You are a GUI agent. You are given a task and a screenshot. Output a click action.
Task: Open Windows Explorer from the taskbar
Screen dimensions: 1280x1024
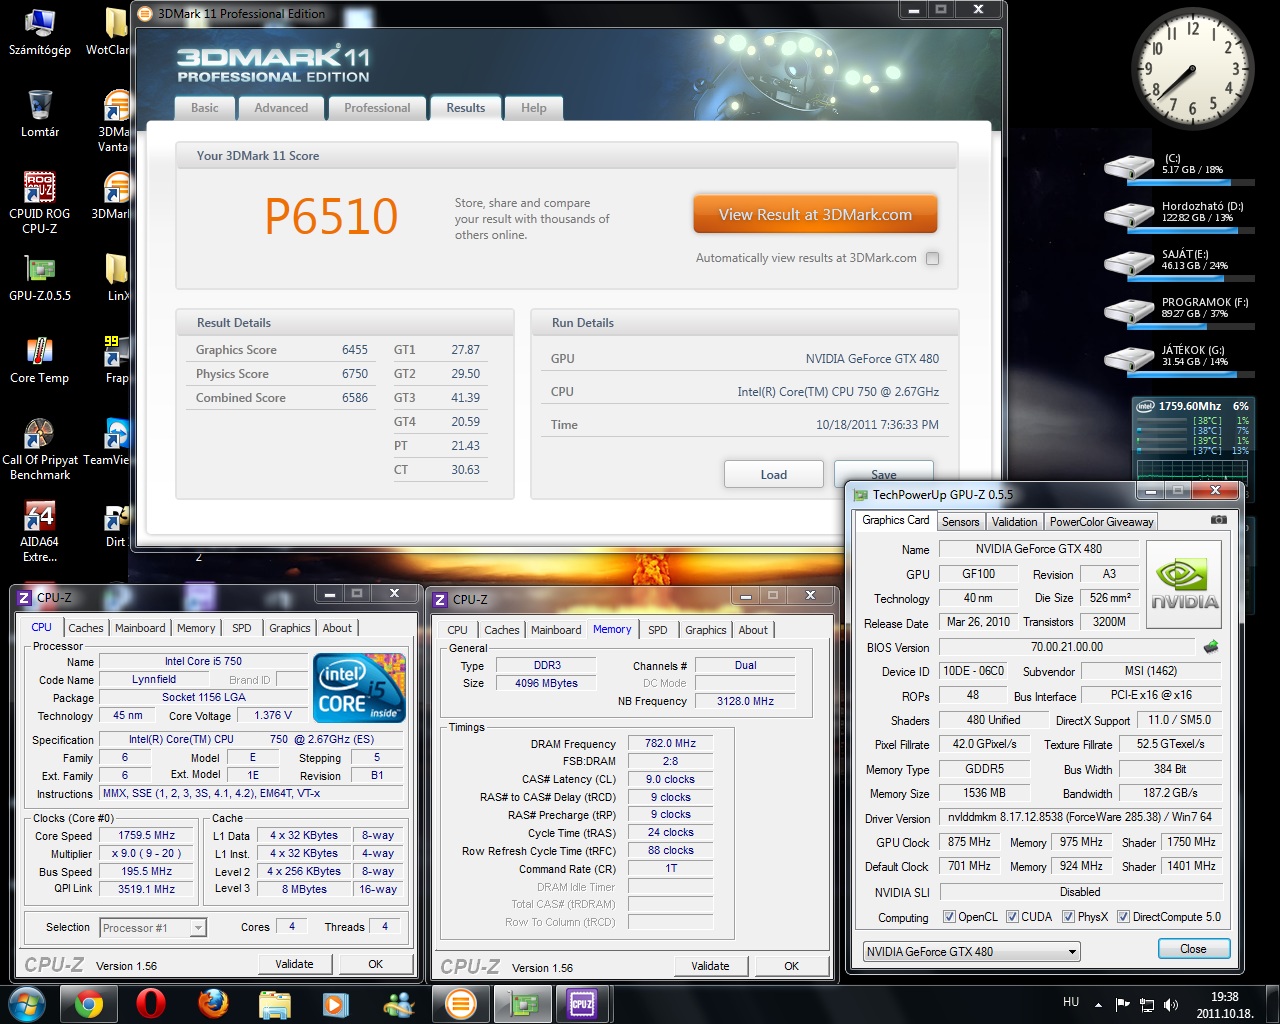point(274,1003)
